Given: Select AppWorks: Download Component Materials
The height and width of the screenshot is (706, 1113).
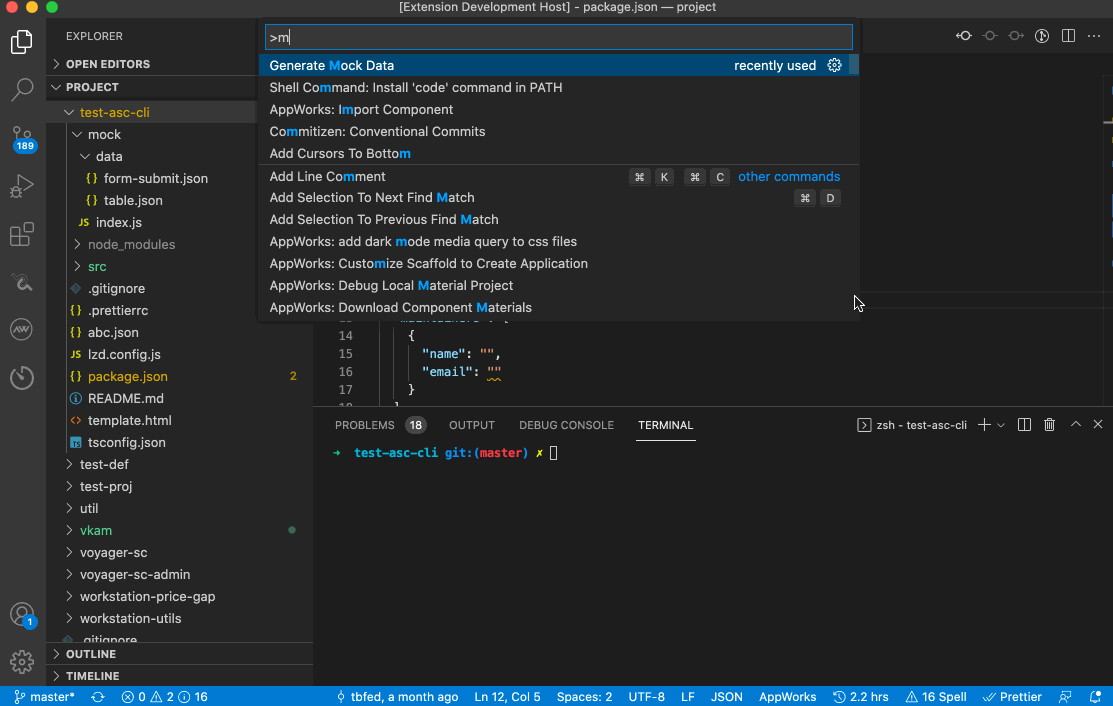Looking at the screenshot, I should (559, 307).
